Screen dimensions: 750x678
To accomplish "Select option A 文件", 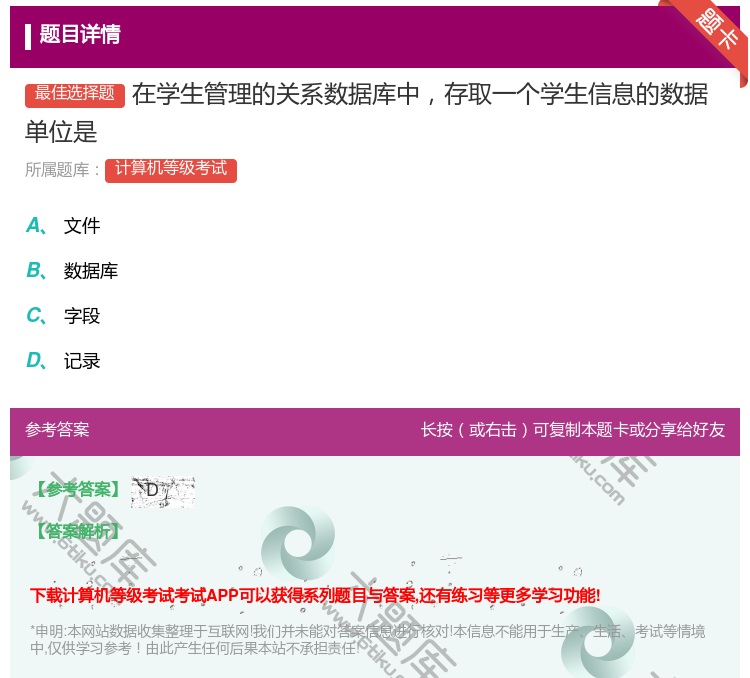I will [63, 226].
